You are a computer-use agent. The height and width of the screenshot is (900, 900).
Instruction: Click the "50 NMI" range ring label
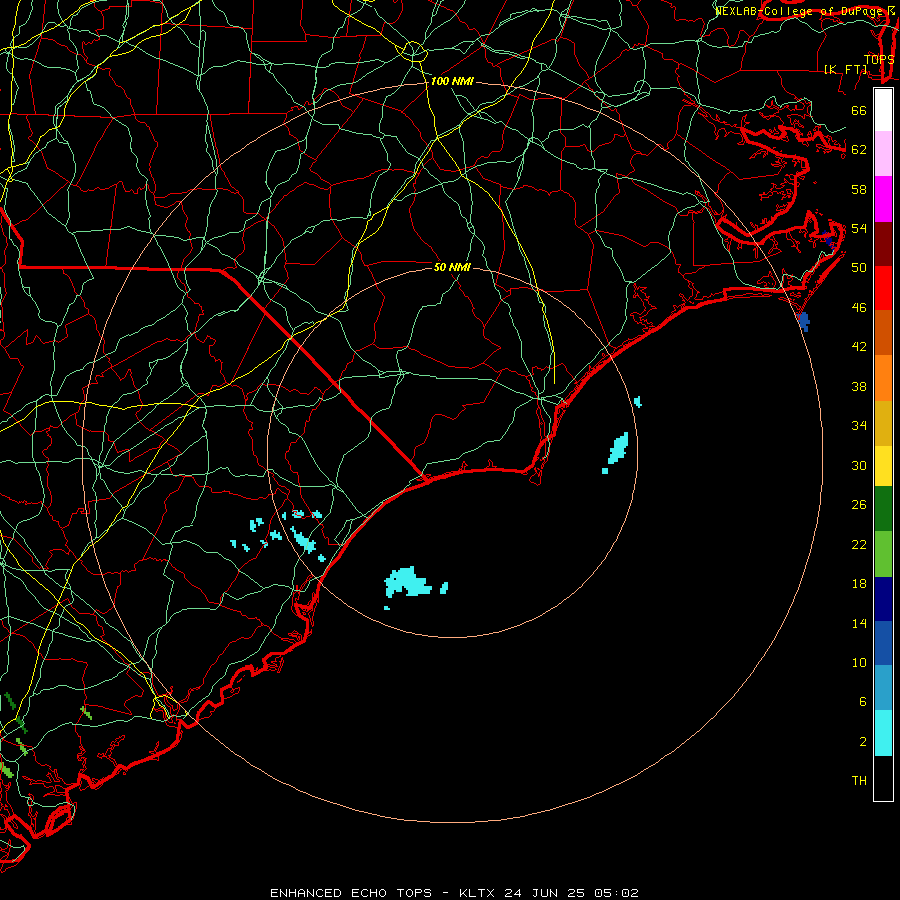[452, 267]
